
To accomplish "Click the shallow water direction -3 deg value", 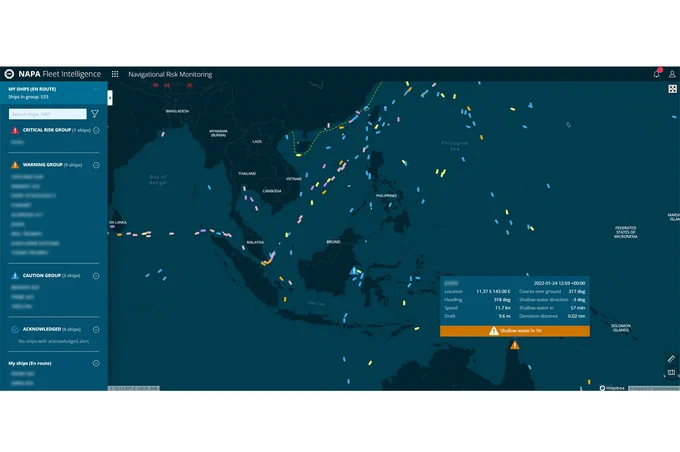I will (x=578, y=300).
